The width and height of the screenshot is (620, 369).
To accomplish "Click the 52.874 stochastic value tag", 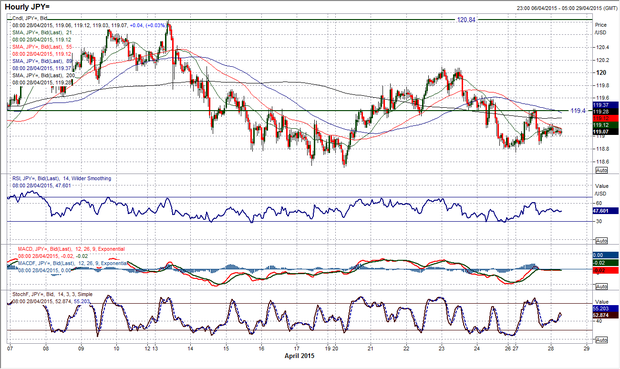I will pos(605,315).
